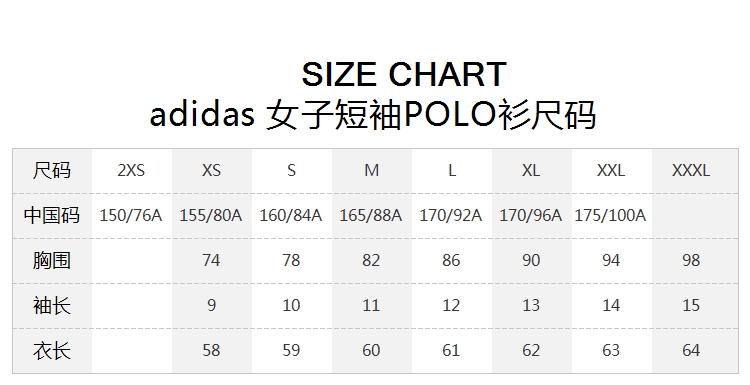Viewport: 750px width, 385px height.
Task: Click the adidas 女子短袖POLO衫尺码 subtitle
Action: (x=373, y=115)
